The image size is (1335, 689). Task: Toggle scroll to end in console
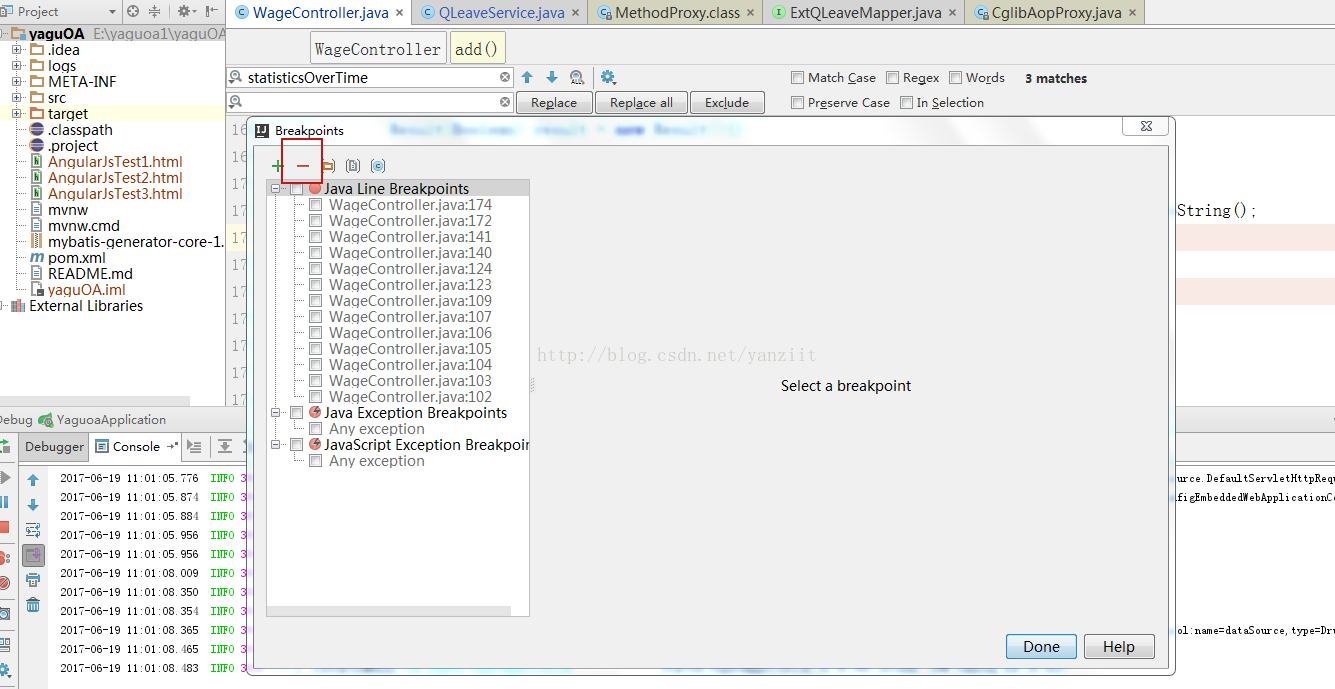pos(33,555)
